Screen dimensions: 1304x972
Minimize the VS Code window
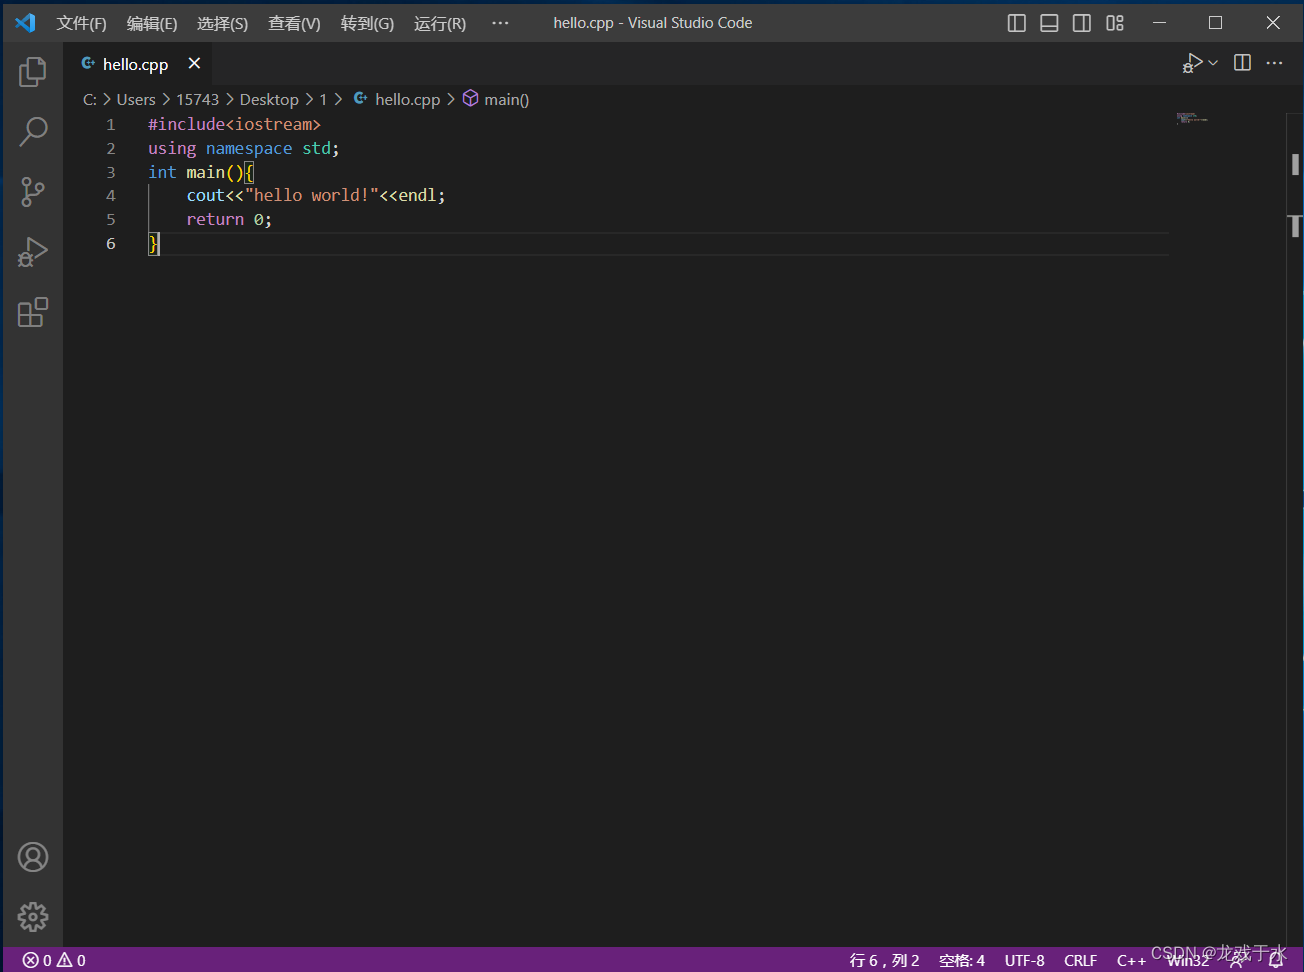tap(1159, 22)
